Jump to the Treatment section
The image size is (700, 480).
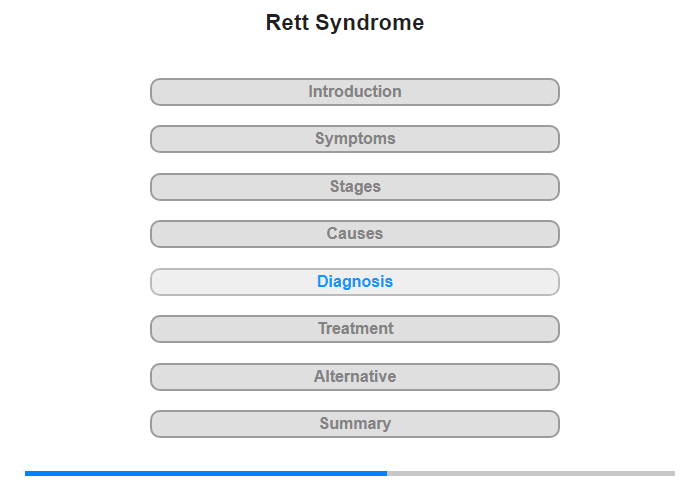pos(354,329)
